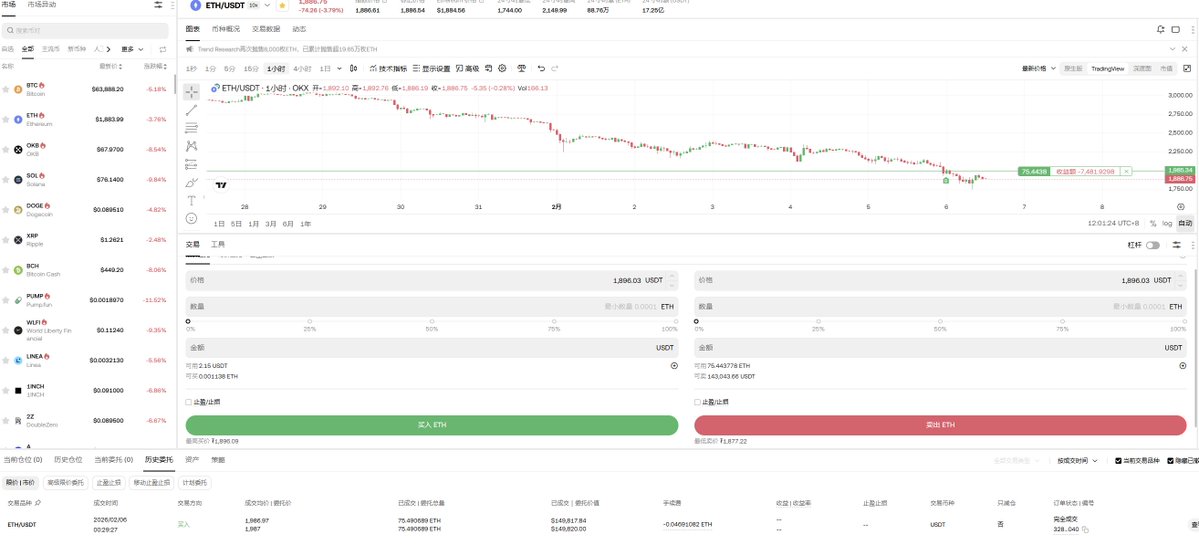The image size is (1199, 545).
Task: Sort market list by change percent
Action: (x=155, y=67)
